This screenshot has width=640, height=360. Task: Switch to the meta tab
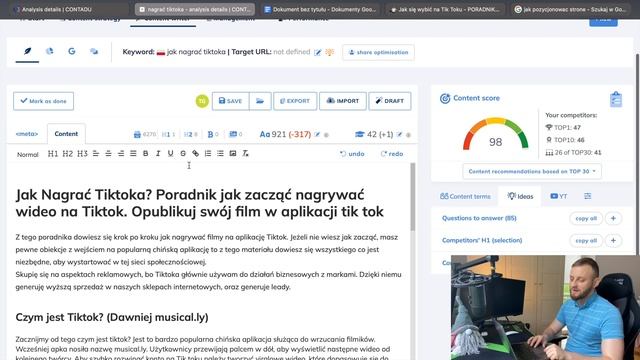27,134
